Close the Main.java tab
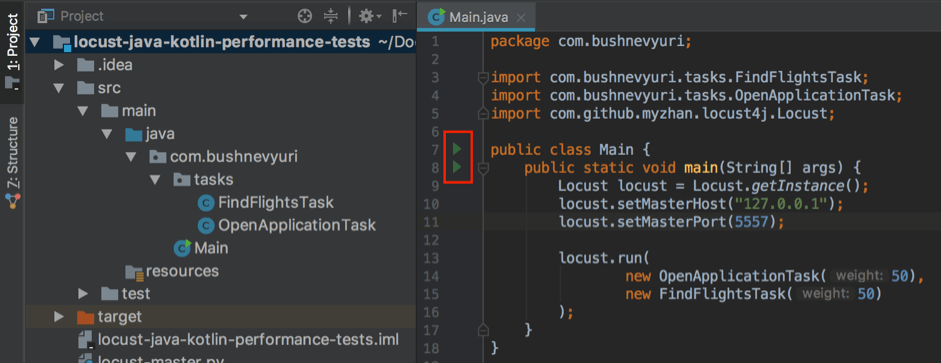The width and height of the screenshot is (941, 363). 521,18
